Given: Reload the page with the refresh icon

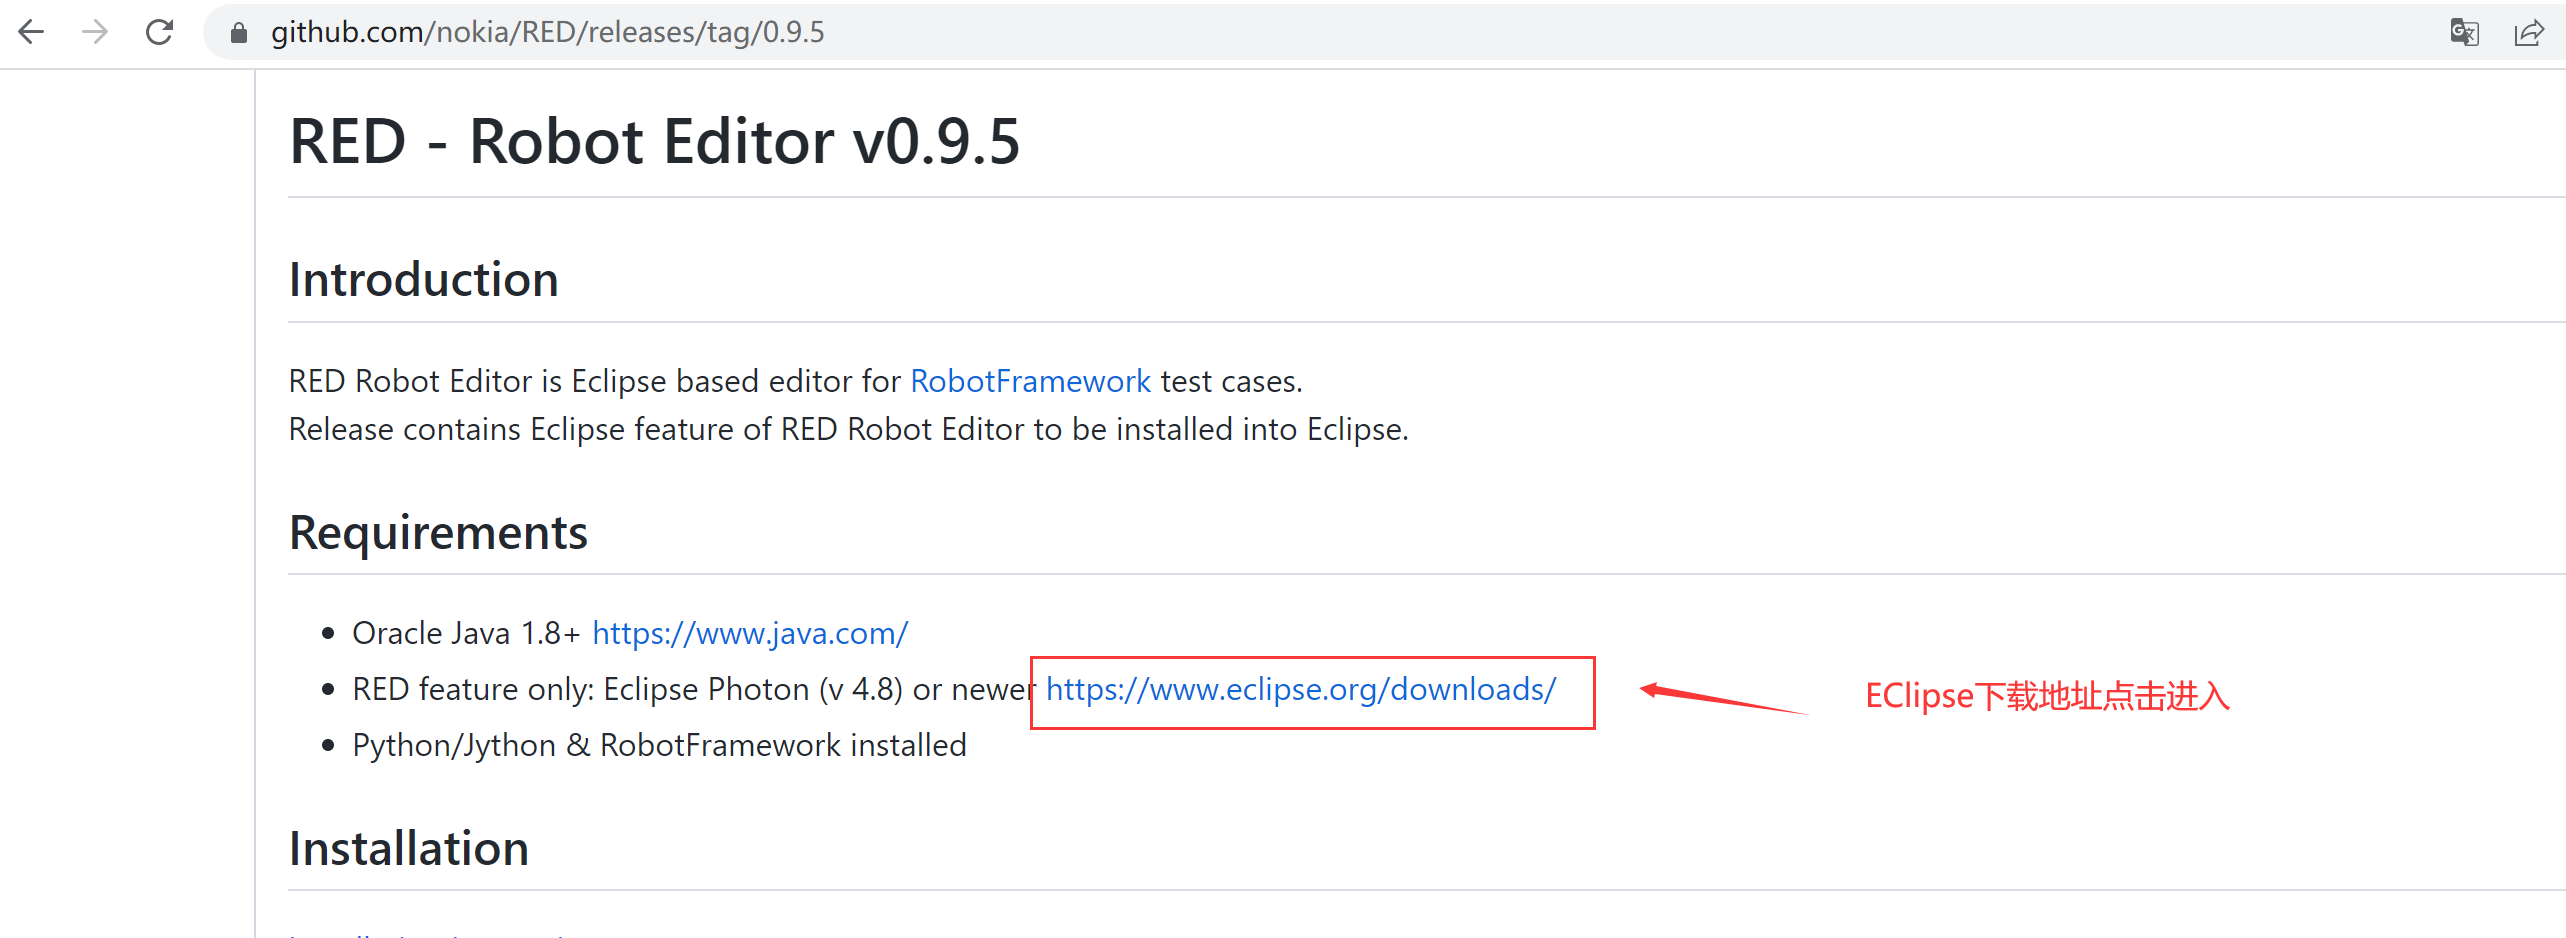Looking at the screenshot, I should pos(160,33).
